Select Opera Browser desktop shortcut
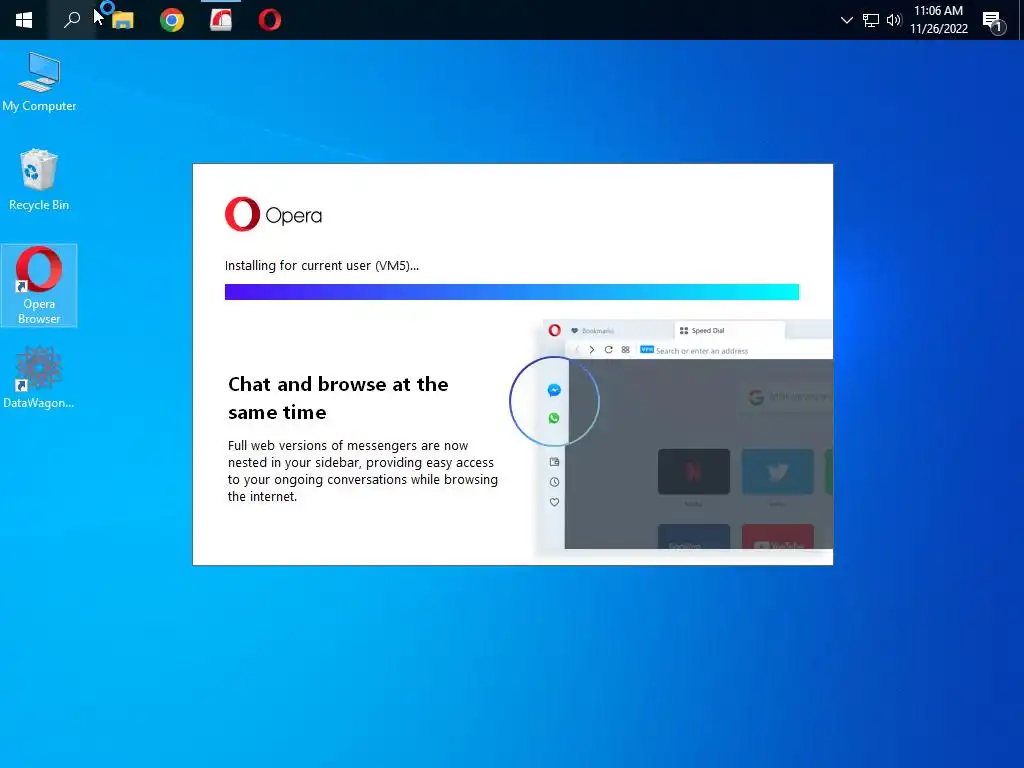Viewport: 1024px width, 768px height. [x=39, y=285]
